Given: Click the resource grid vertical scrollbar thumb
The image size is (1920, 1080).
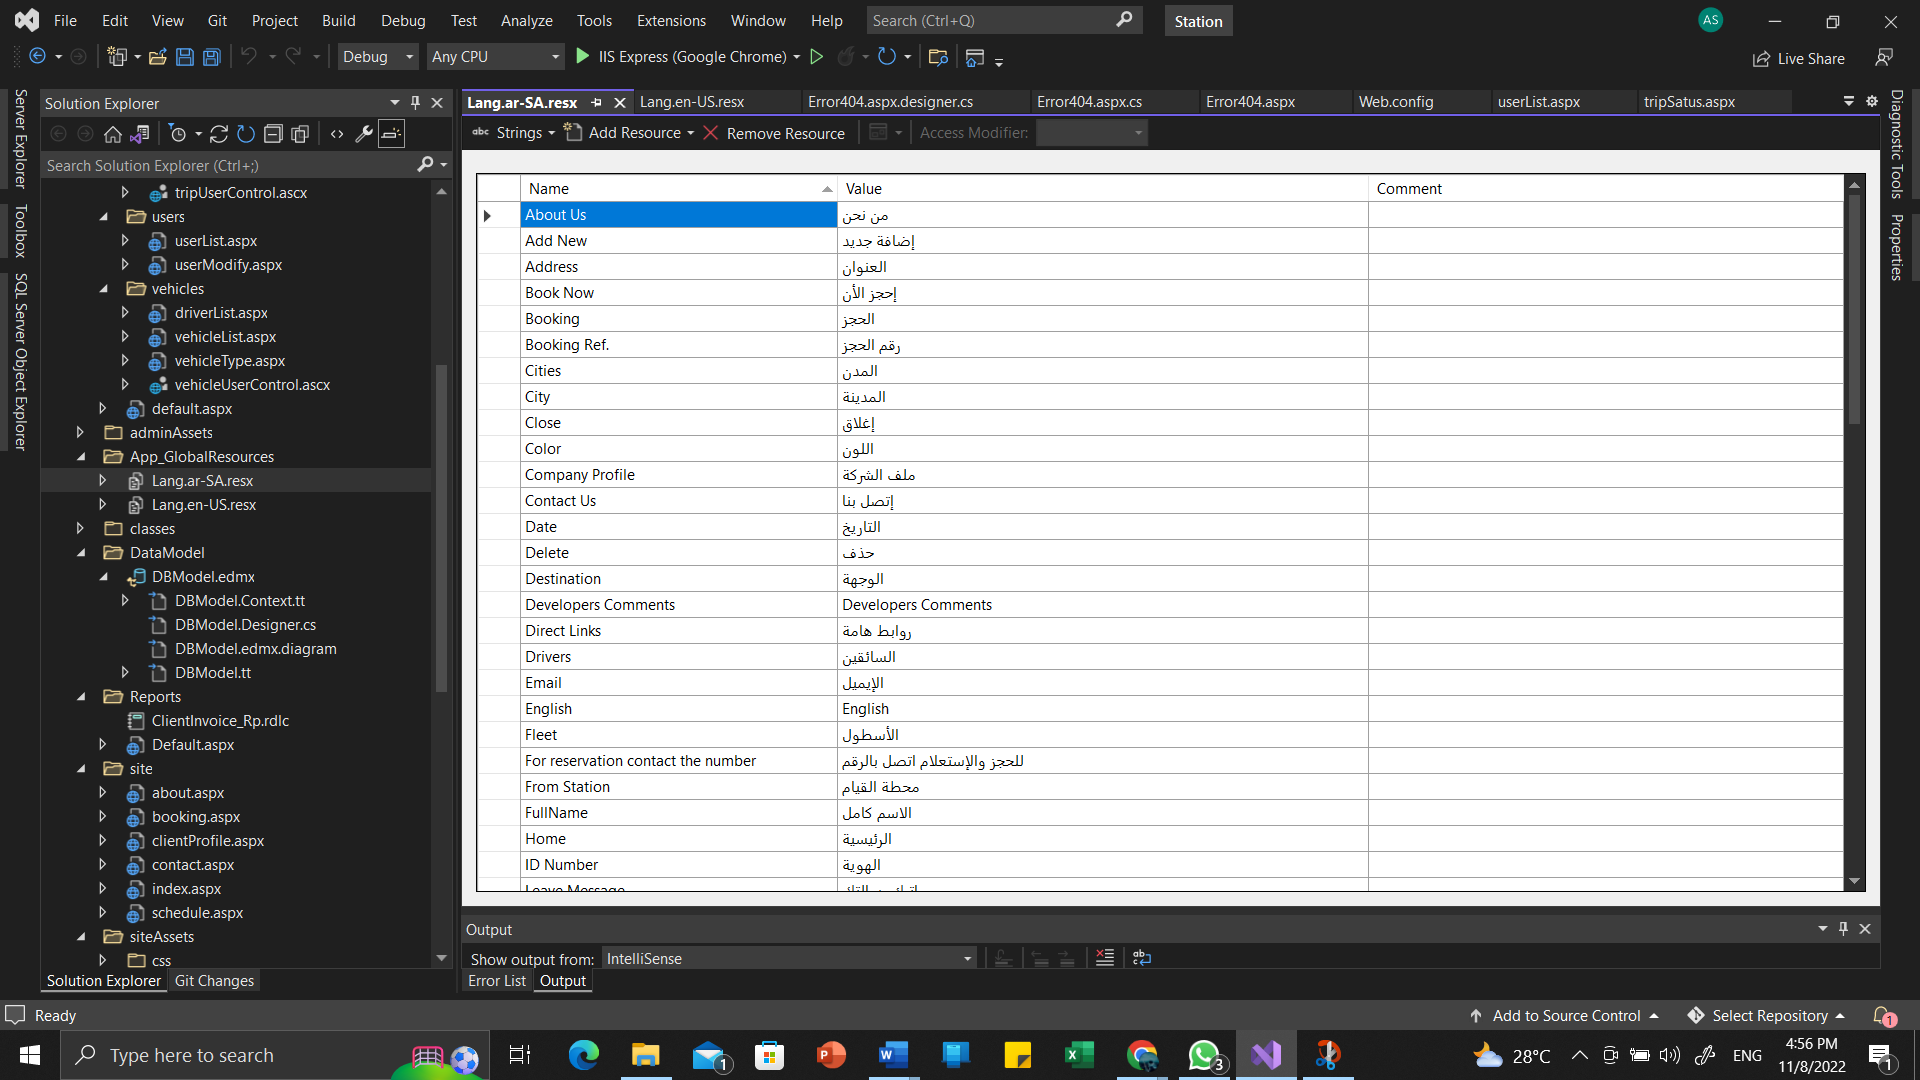Looking at the screenshot, I should pos(1854,310).
